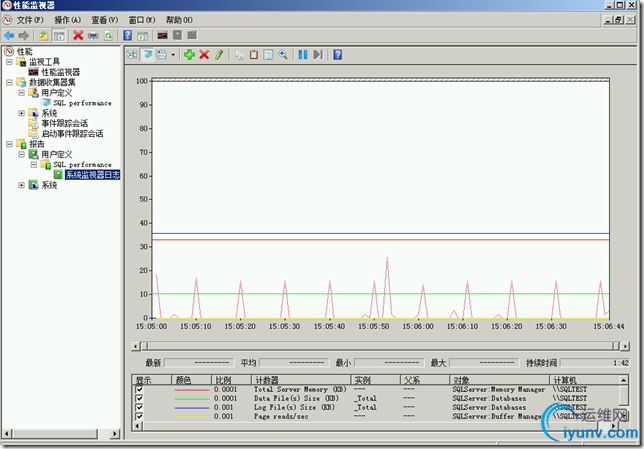Click the copy properties icon
The width and height of the screenshot is (644, 449).
(239, 55)
